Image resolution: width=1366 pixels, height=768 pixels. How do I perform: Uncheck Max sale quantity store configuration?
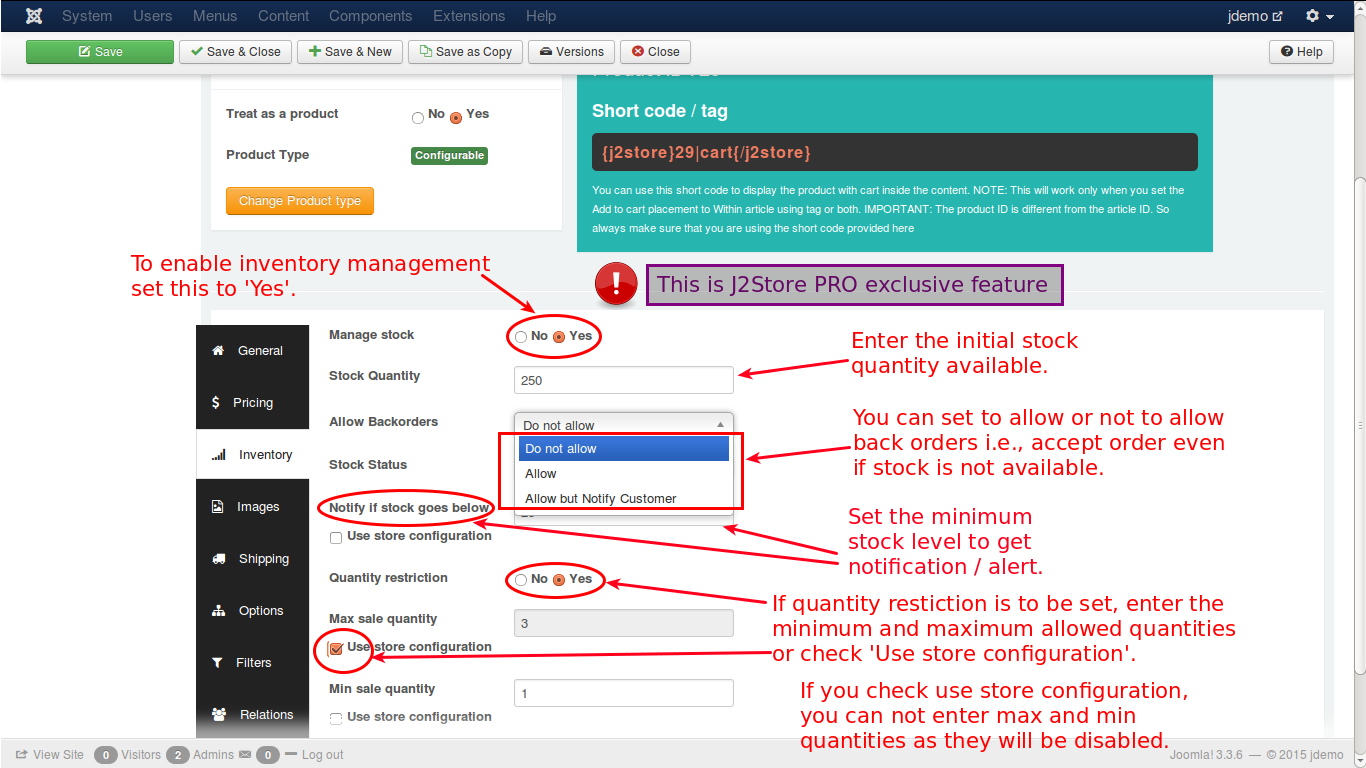(x=336, y=648)
